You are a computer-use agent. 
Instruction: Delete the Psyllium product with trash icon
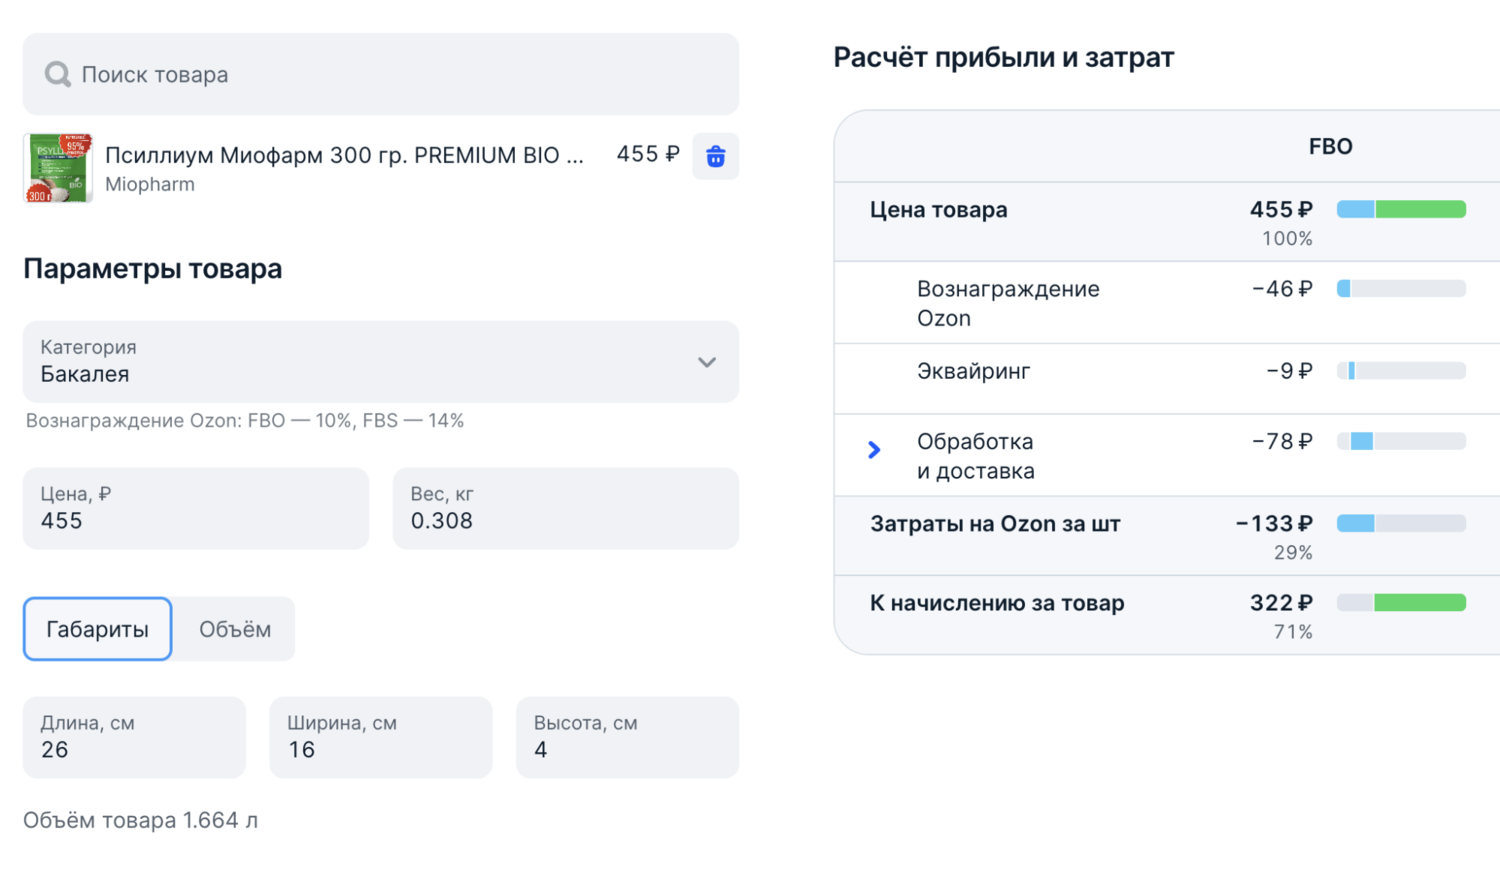tap(715, 156)
